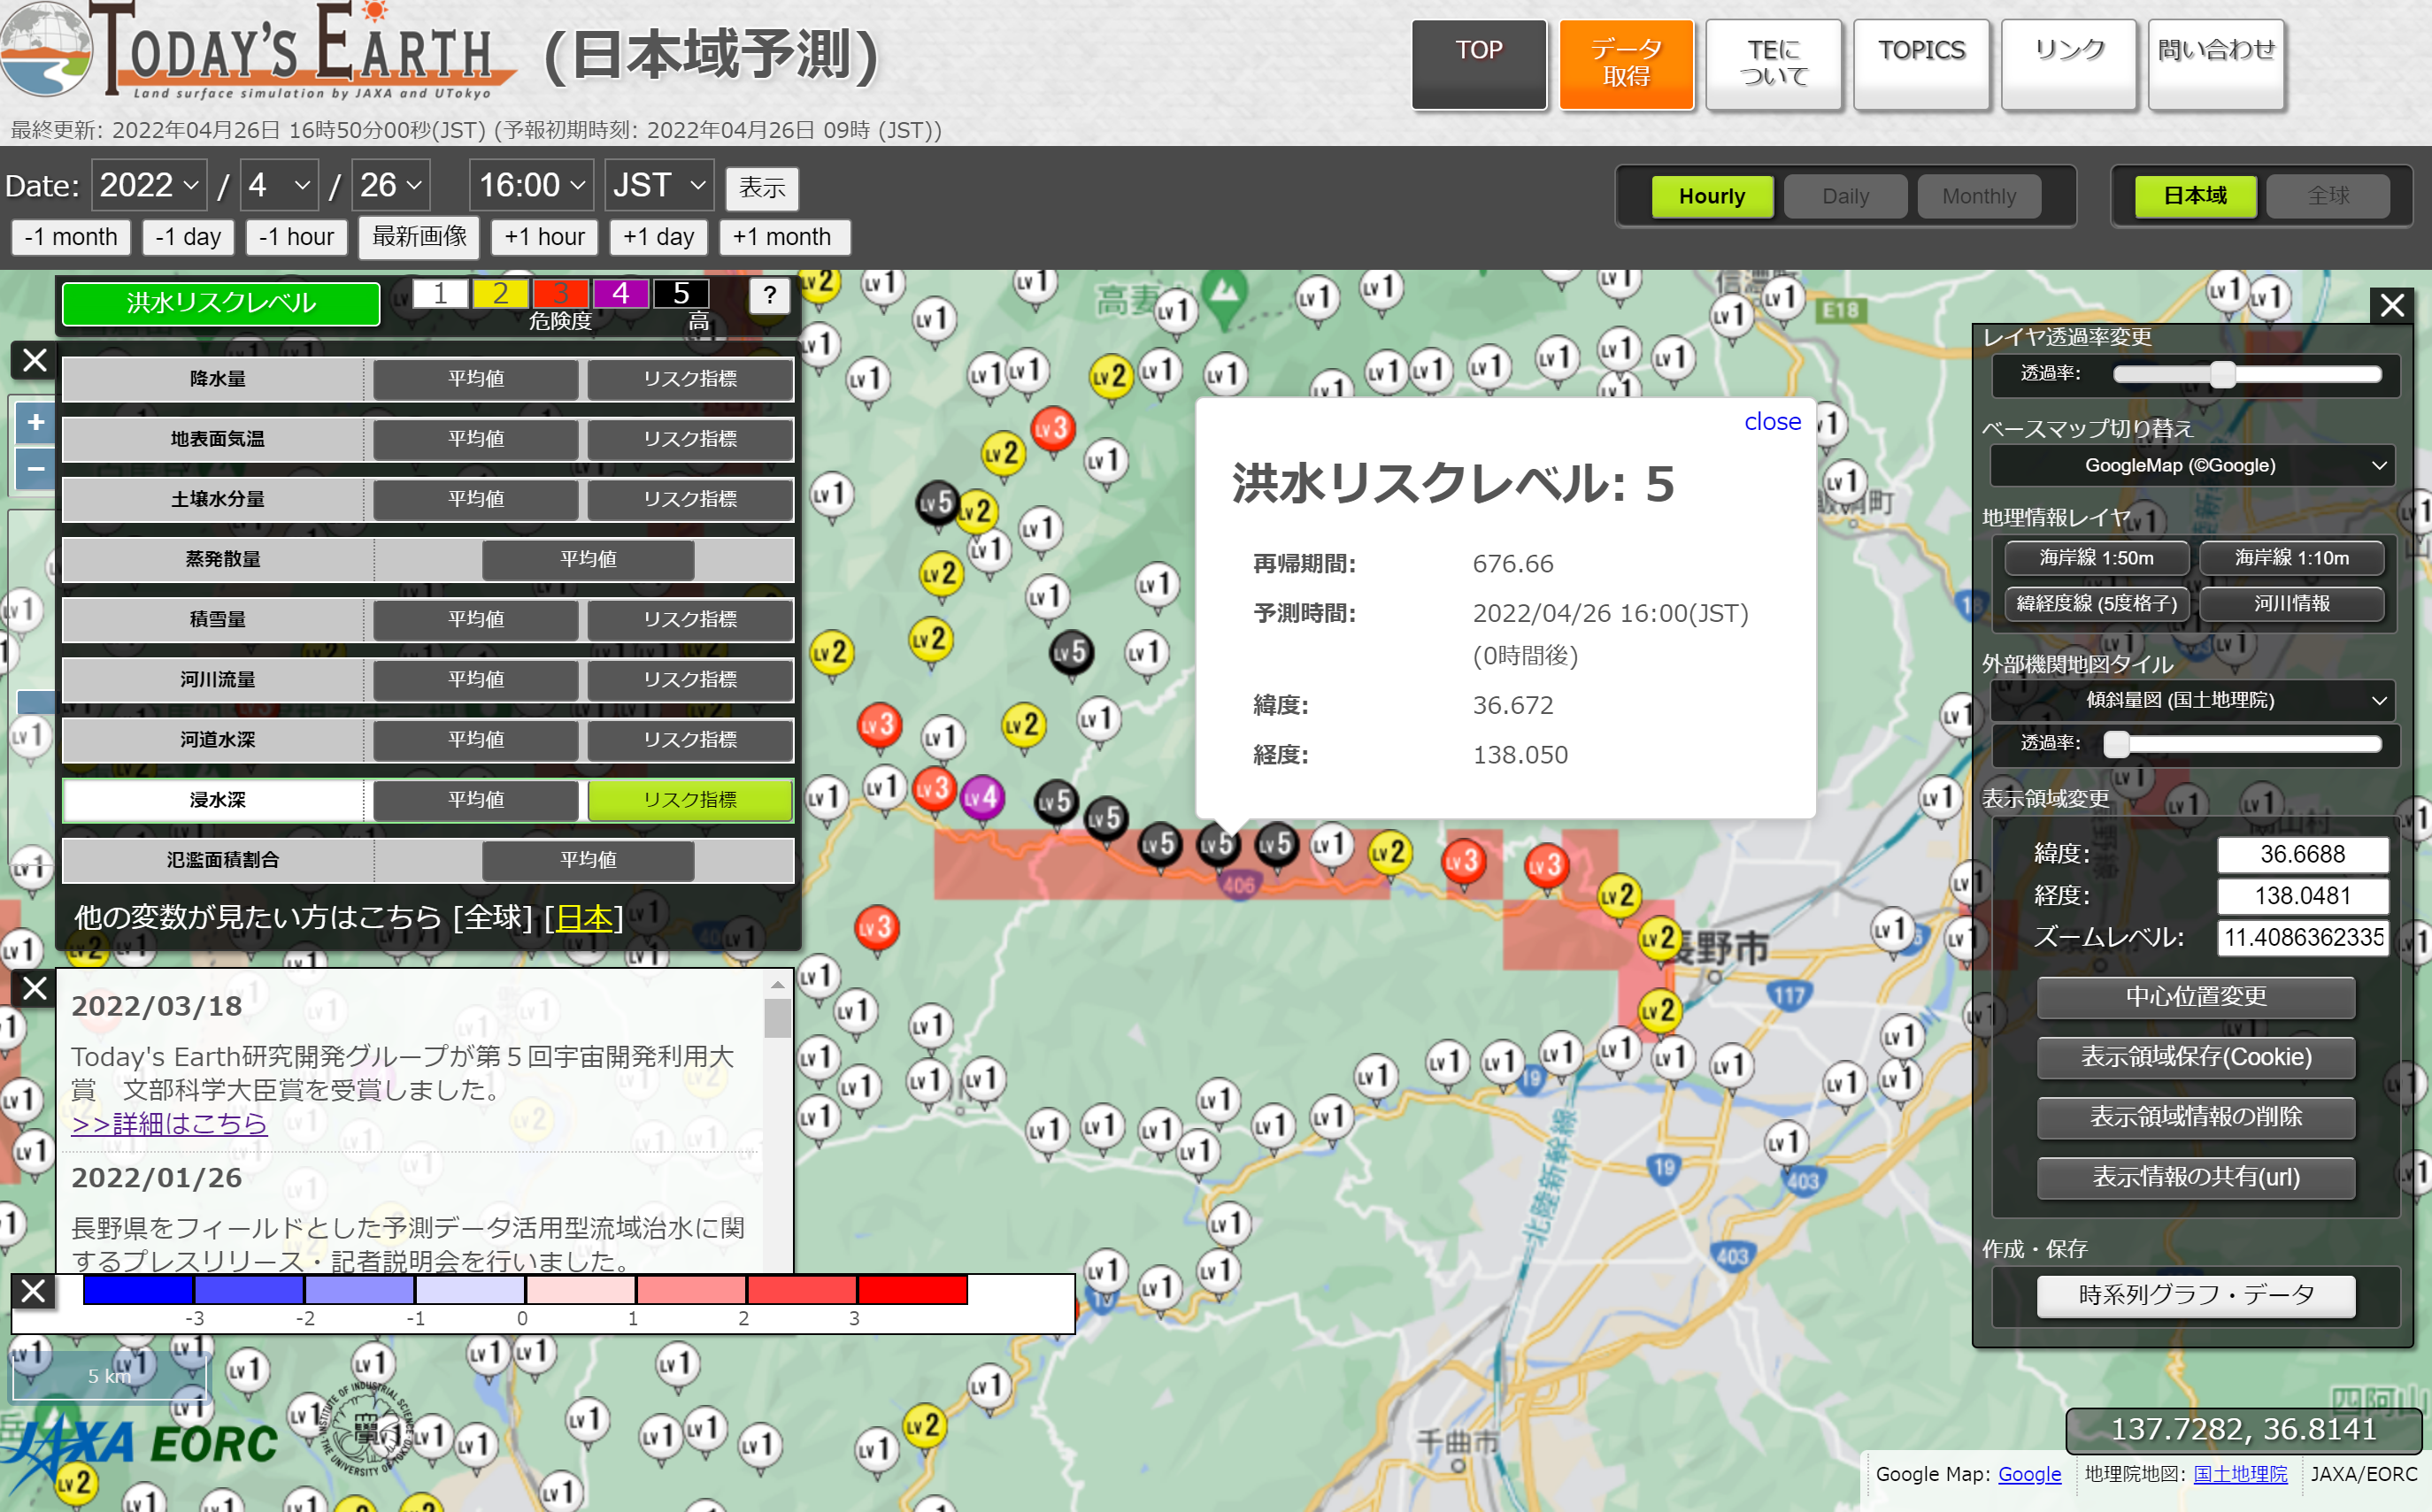The width and height of the screenshot is (2432, 1512).
Task: Toggle 海岸線 1:10m layer
Action: [2291, 558]
